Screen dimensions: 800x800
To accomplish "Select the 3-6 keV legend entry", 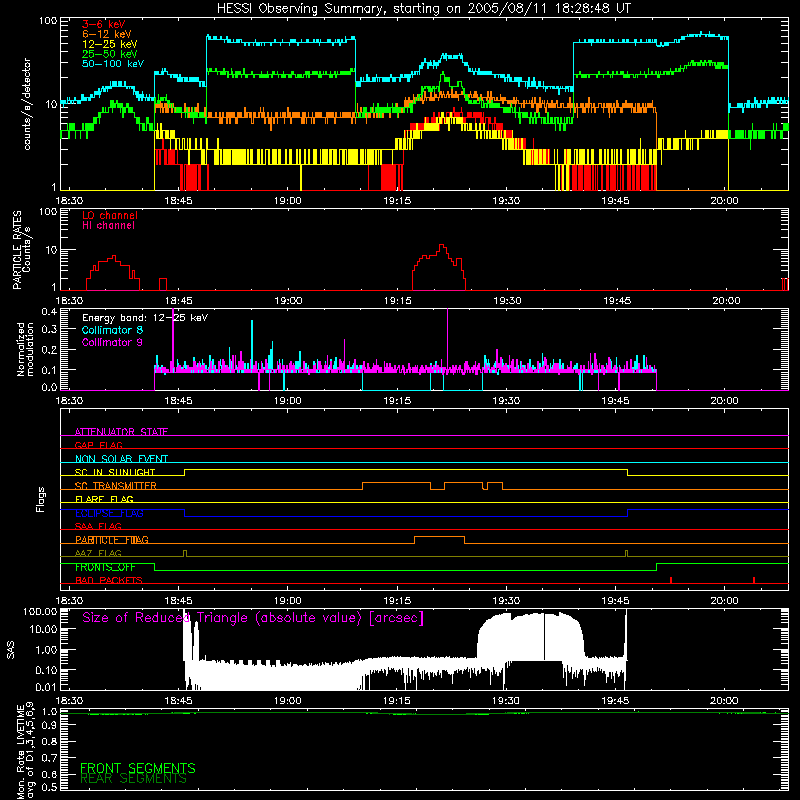I will [x=104, y=24].
